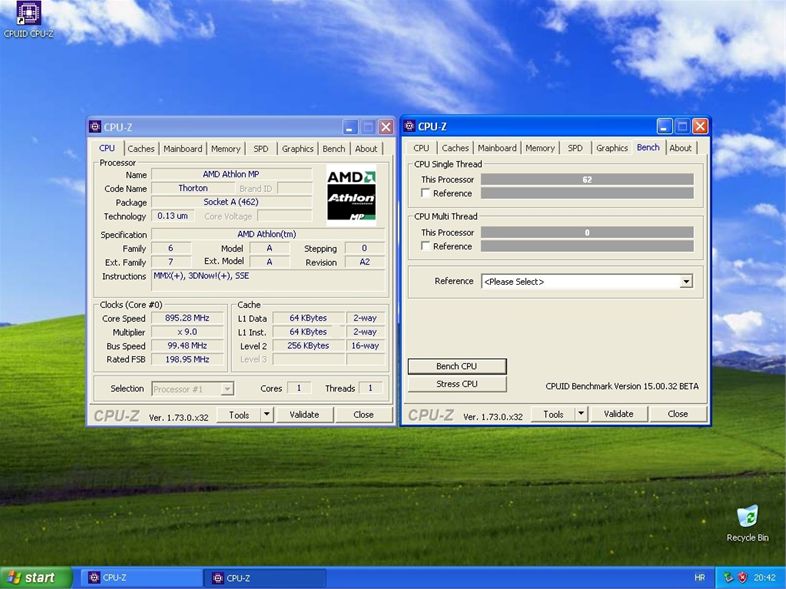
Task: Switch to Graphics tab in right window
Action: click(611, 148)
